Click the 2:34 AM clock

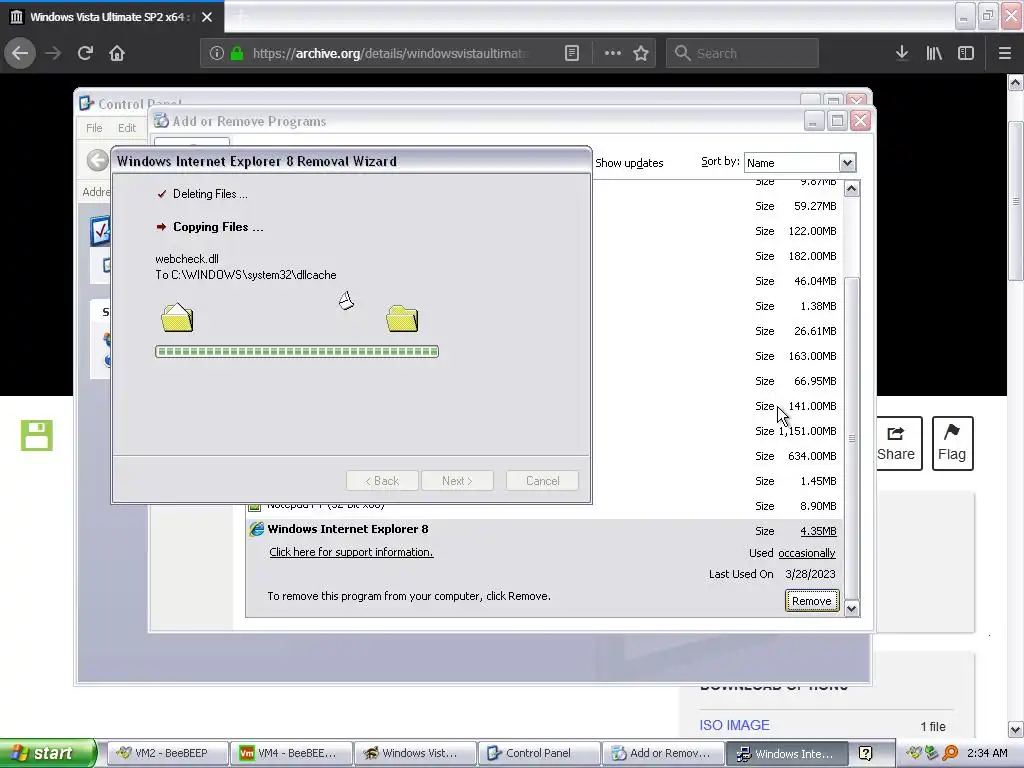tap(987, 754)
